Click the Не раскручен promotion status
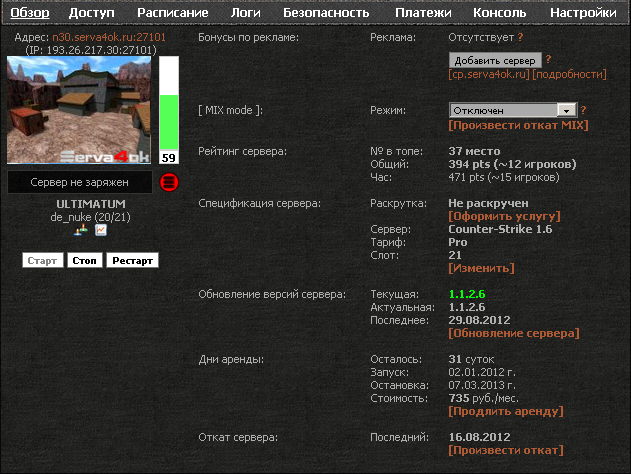The image size is (631, 474). pos(489,203)
